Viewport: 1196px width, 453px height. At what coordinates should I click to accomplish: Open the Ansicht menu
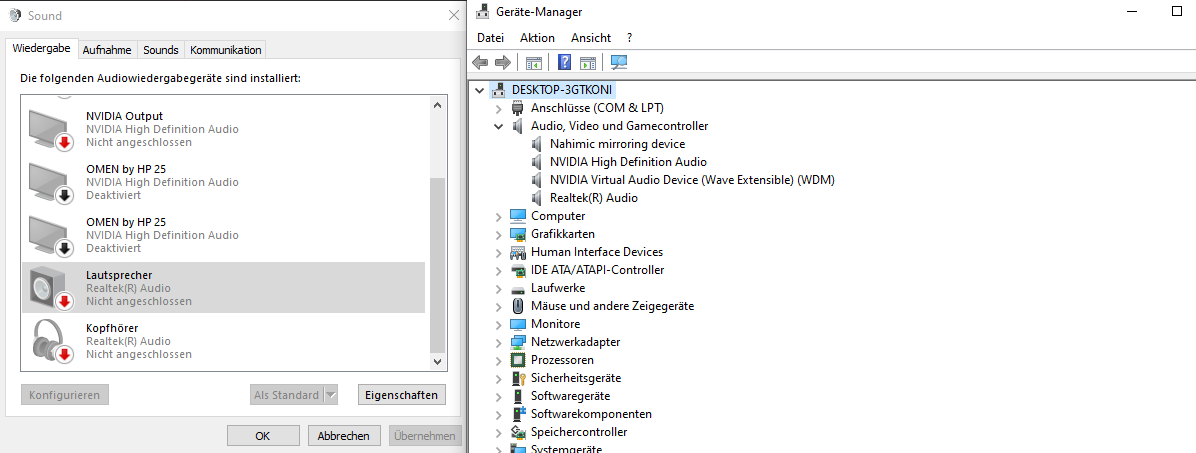click(x=591, y=37)
